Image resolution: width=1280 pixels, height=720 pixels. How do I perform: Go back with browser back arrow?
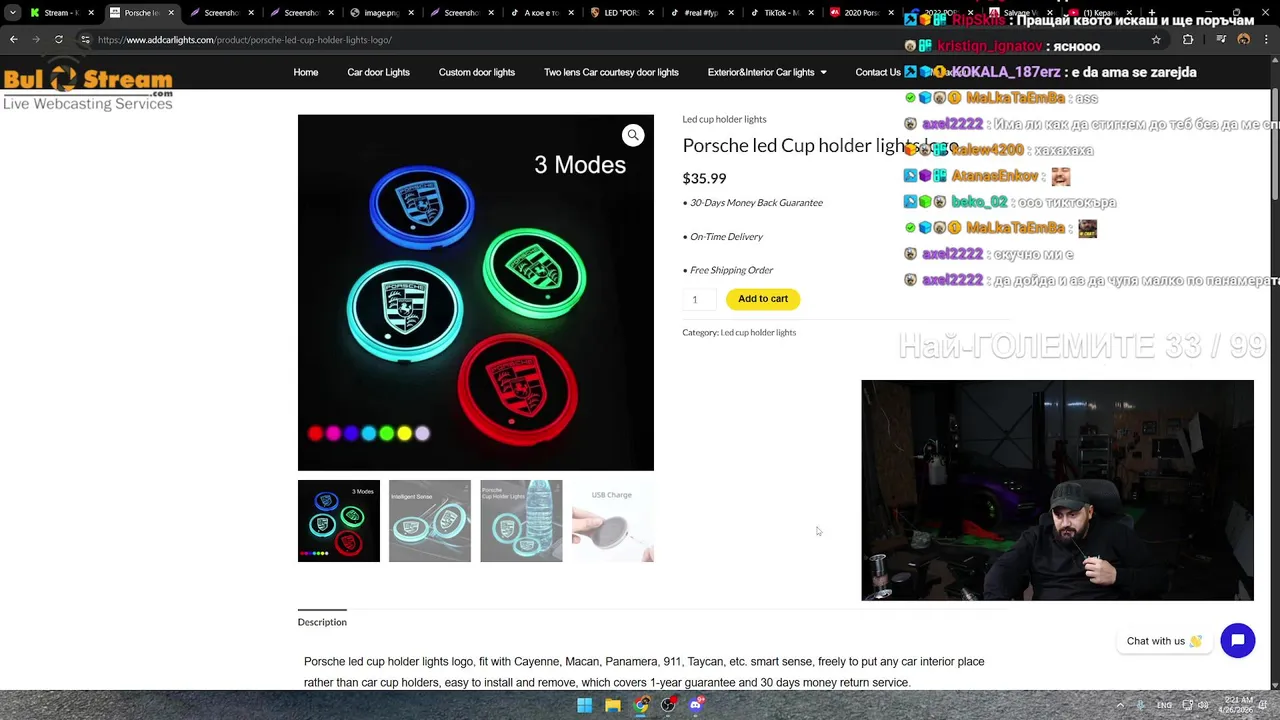(14, 40)
